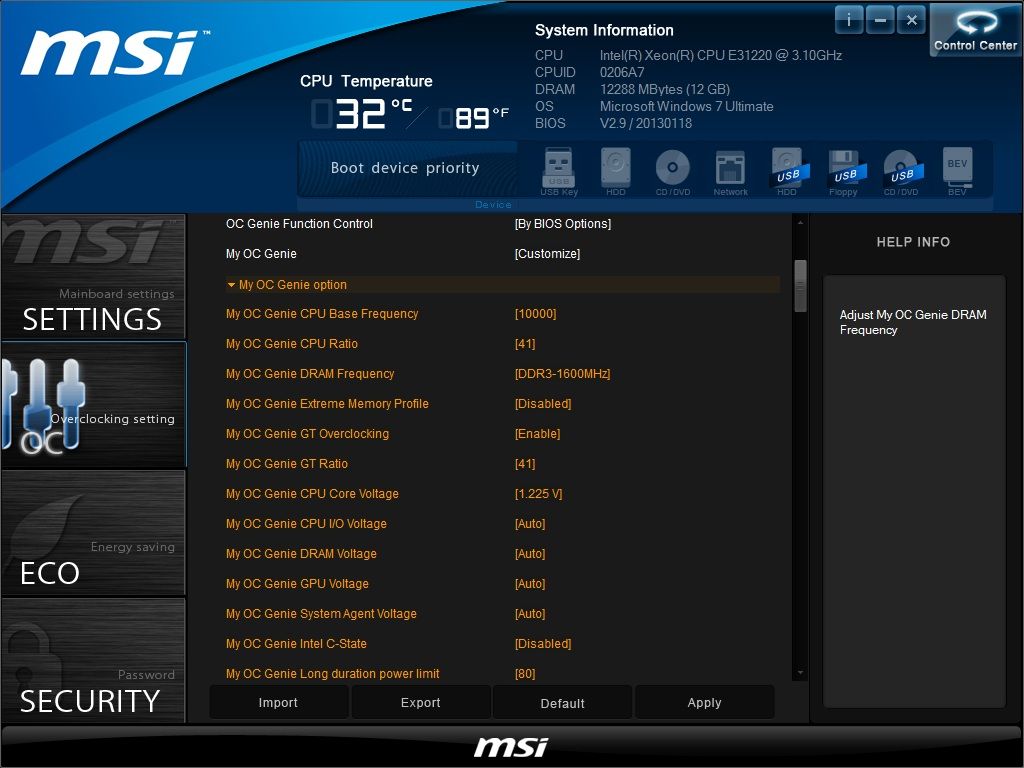Screen dimensions: 1024x768
Task: Select the My OC Genie GT Overclocking label
Action: pos(308,434)
